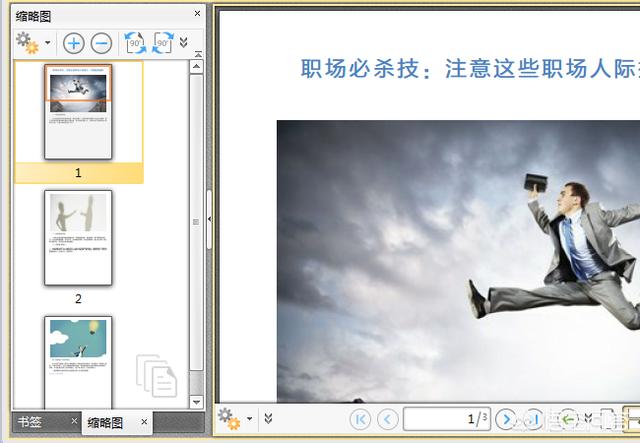The width and height of the screenshot is (640, 443).
Task: Go to the last page
Action: 533,419
